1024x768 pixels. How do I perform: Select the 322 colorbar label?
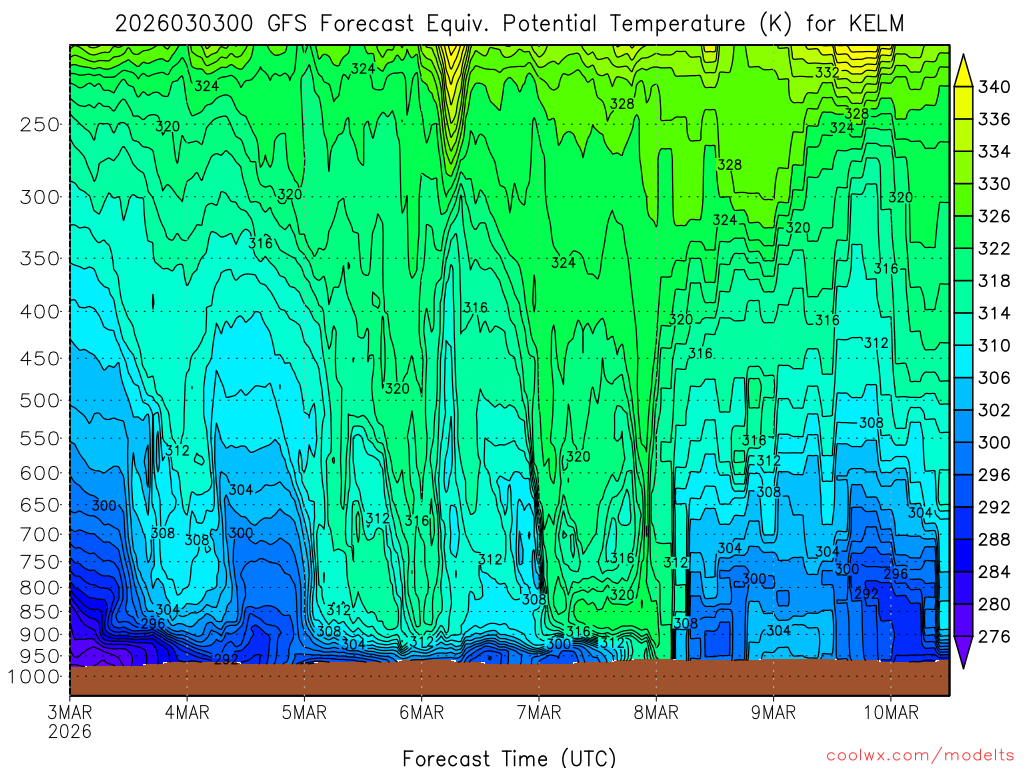[x=994, y=249]
